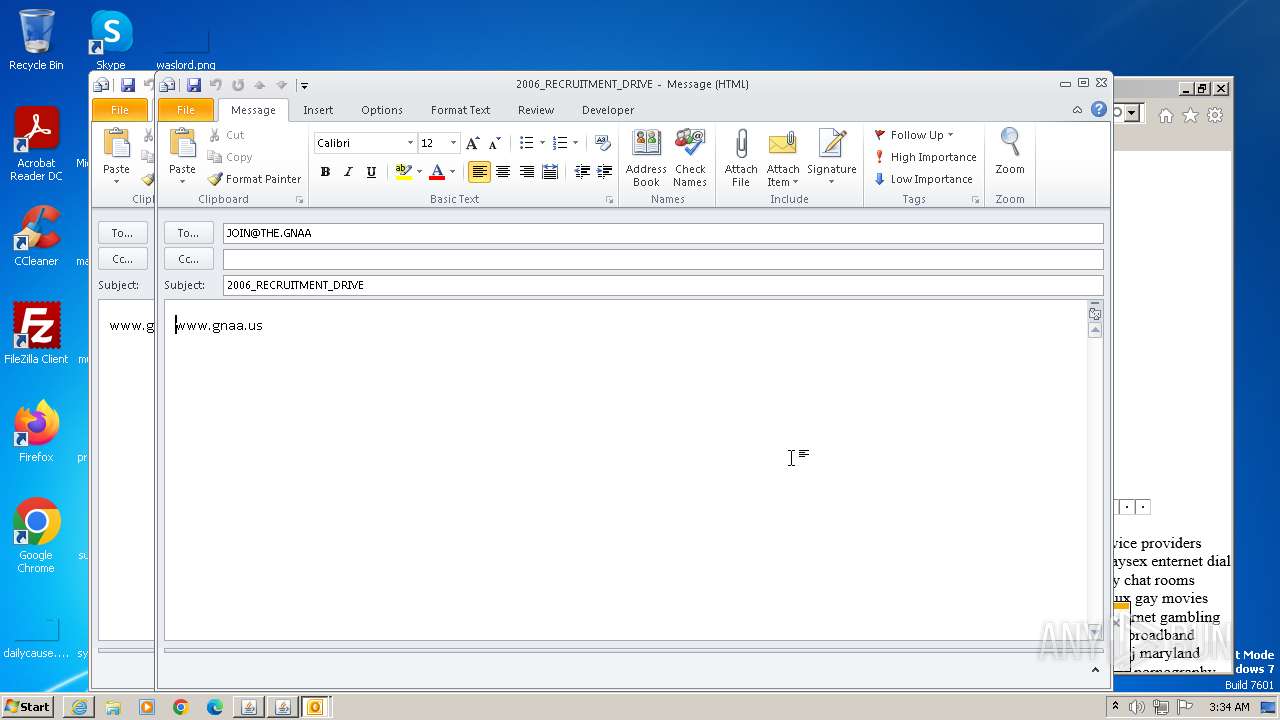Toggle Low Importance tag
The width and height of the screenshot is (1280, 720).
(923, 179)
